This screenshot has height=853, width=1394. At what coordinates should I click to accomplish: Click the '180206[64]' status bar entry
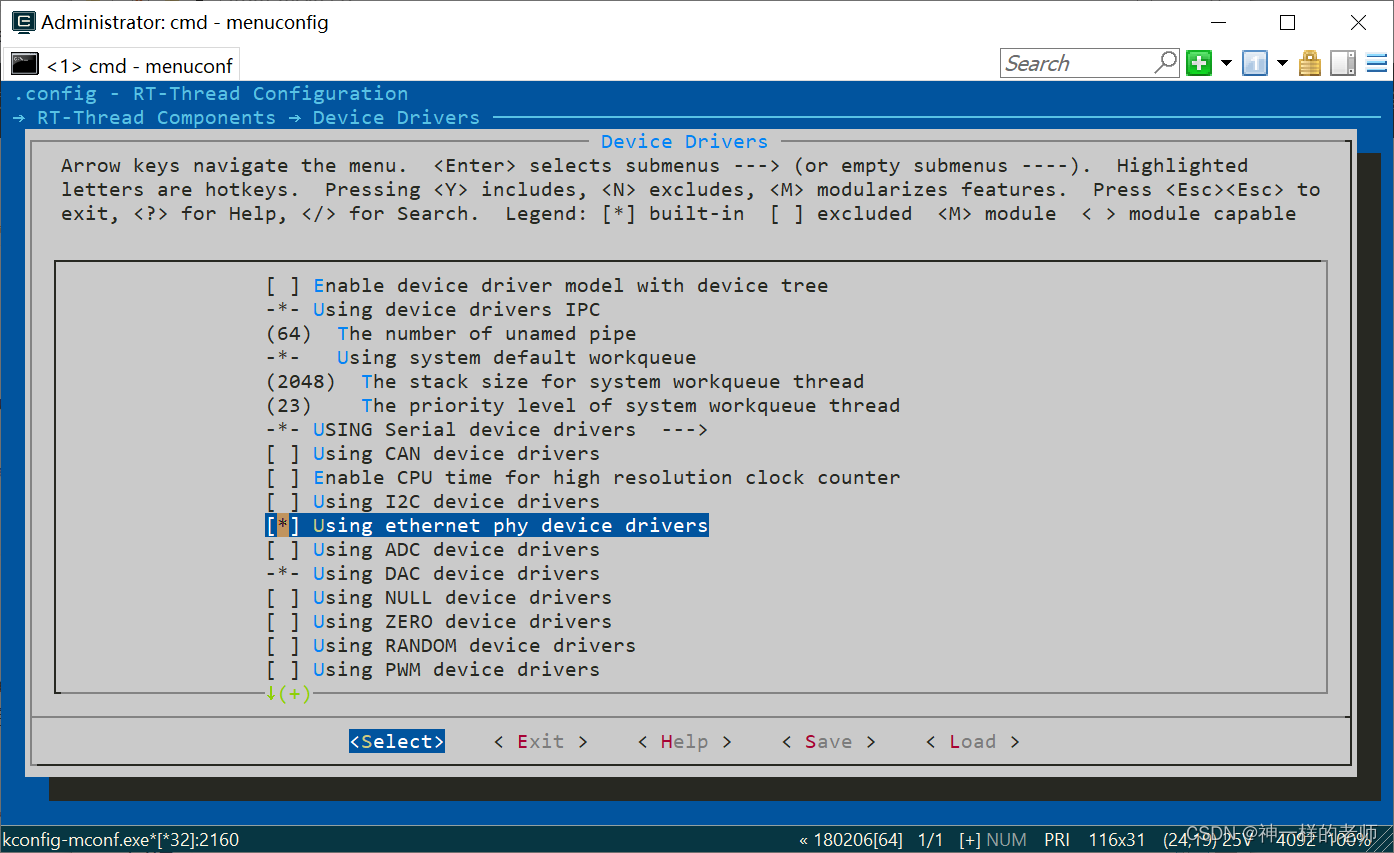pos(851,840)
